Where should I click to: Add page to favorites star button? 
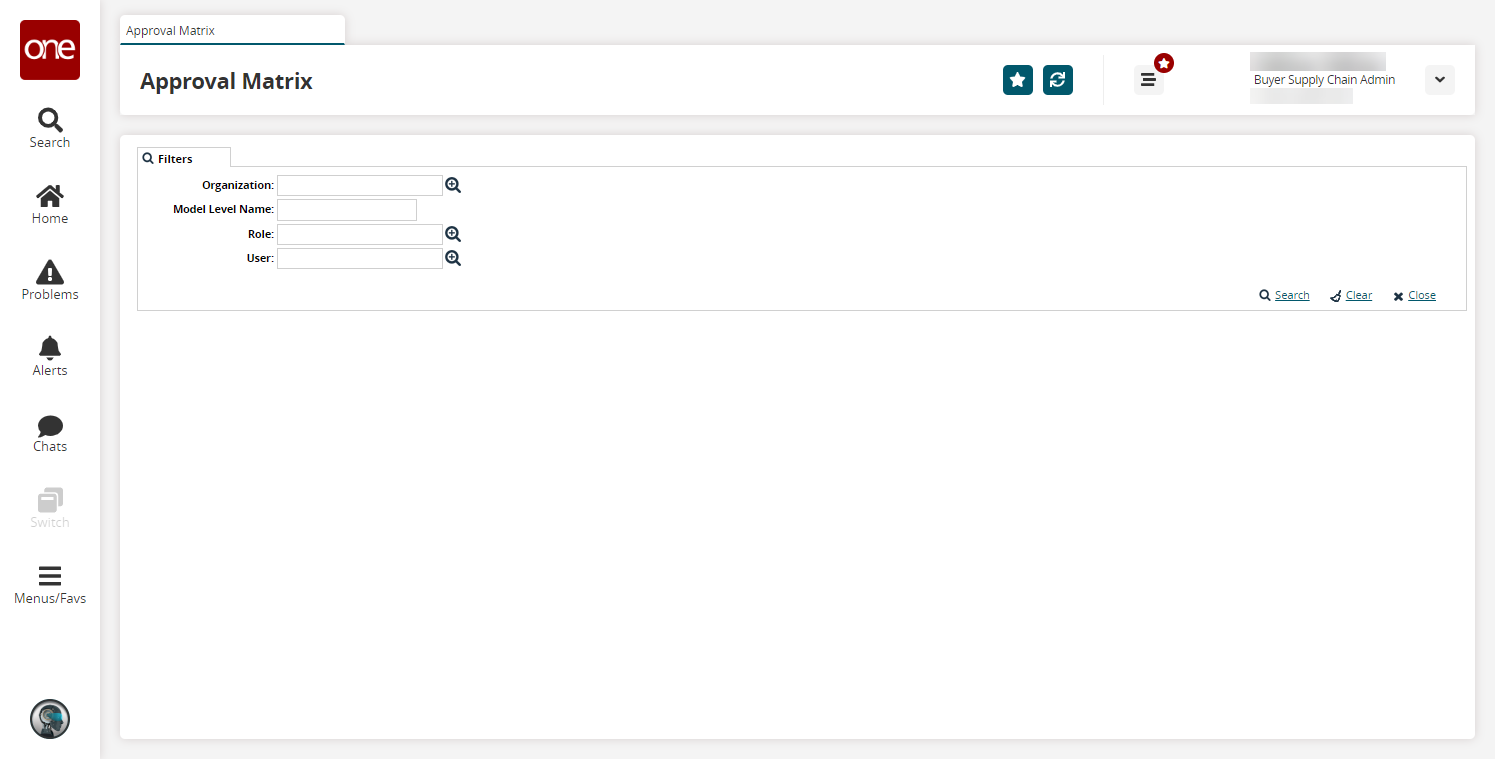point(1017,80)
